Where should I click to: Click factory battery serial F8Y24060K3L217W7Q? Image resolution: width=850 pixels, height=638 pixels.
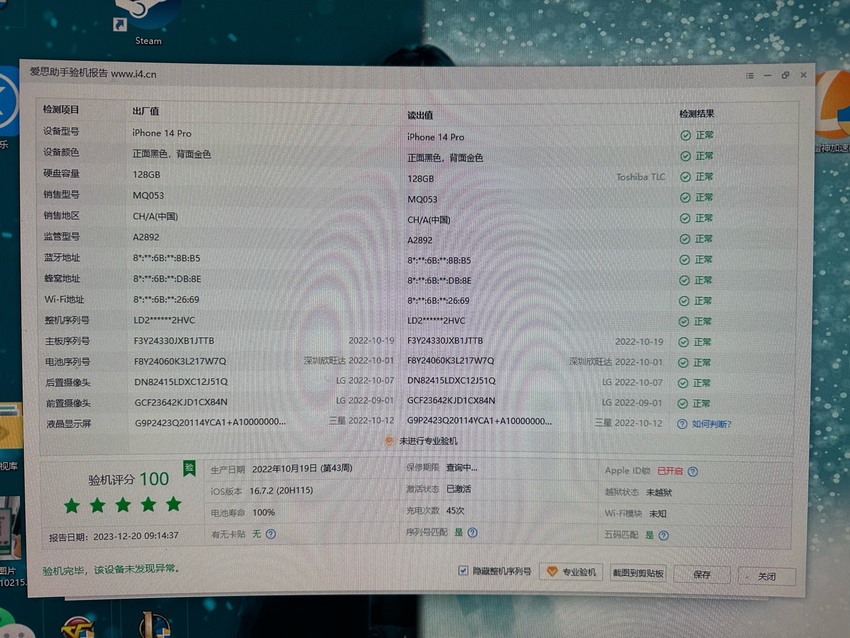coord(180,361)
